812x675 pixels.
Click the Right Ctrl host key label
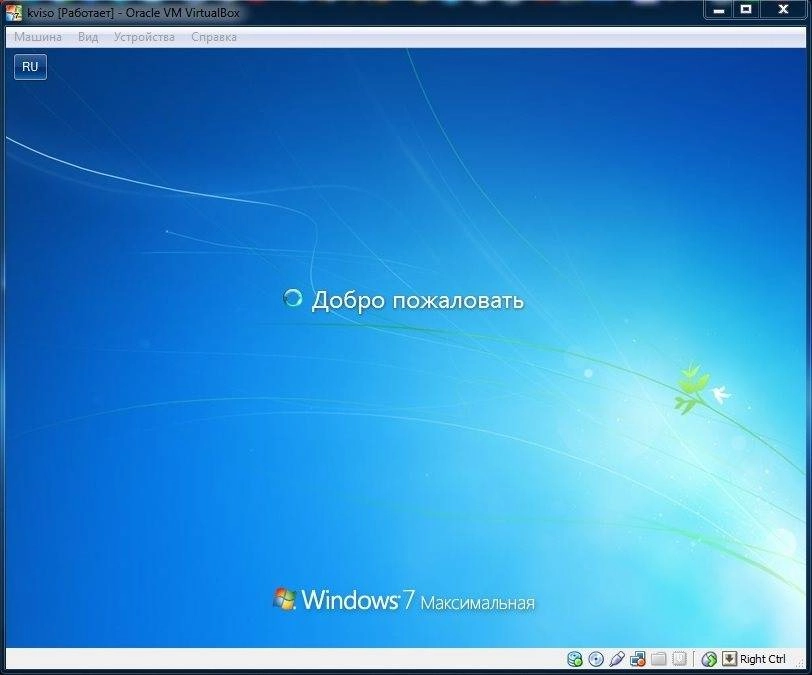(762, 659)
